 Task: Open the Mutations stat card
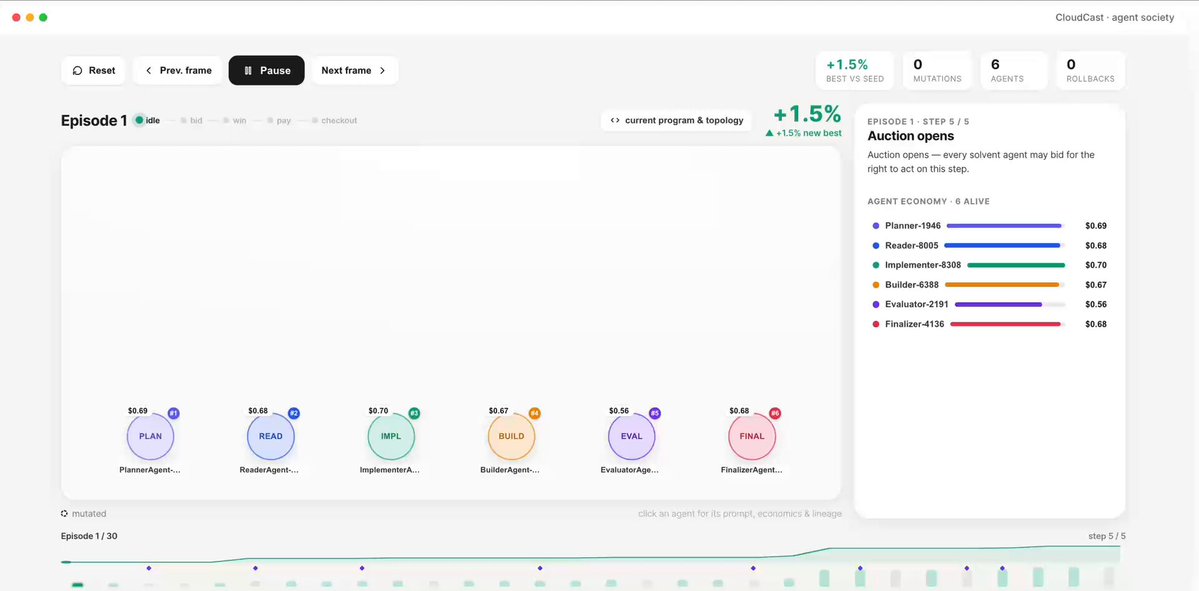pos(937,70)
